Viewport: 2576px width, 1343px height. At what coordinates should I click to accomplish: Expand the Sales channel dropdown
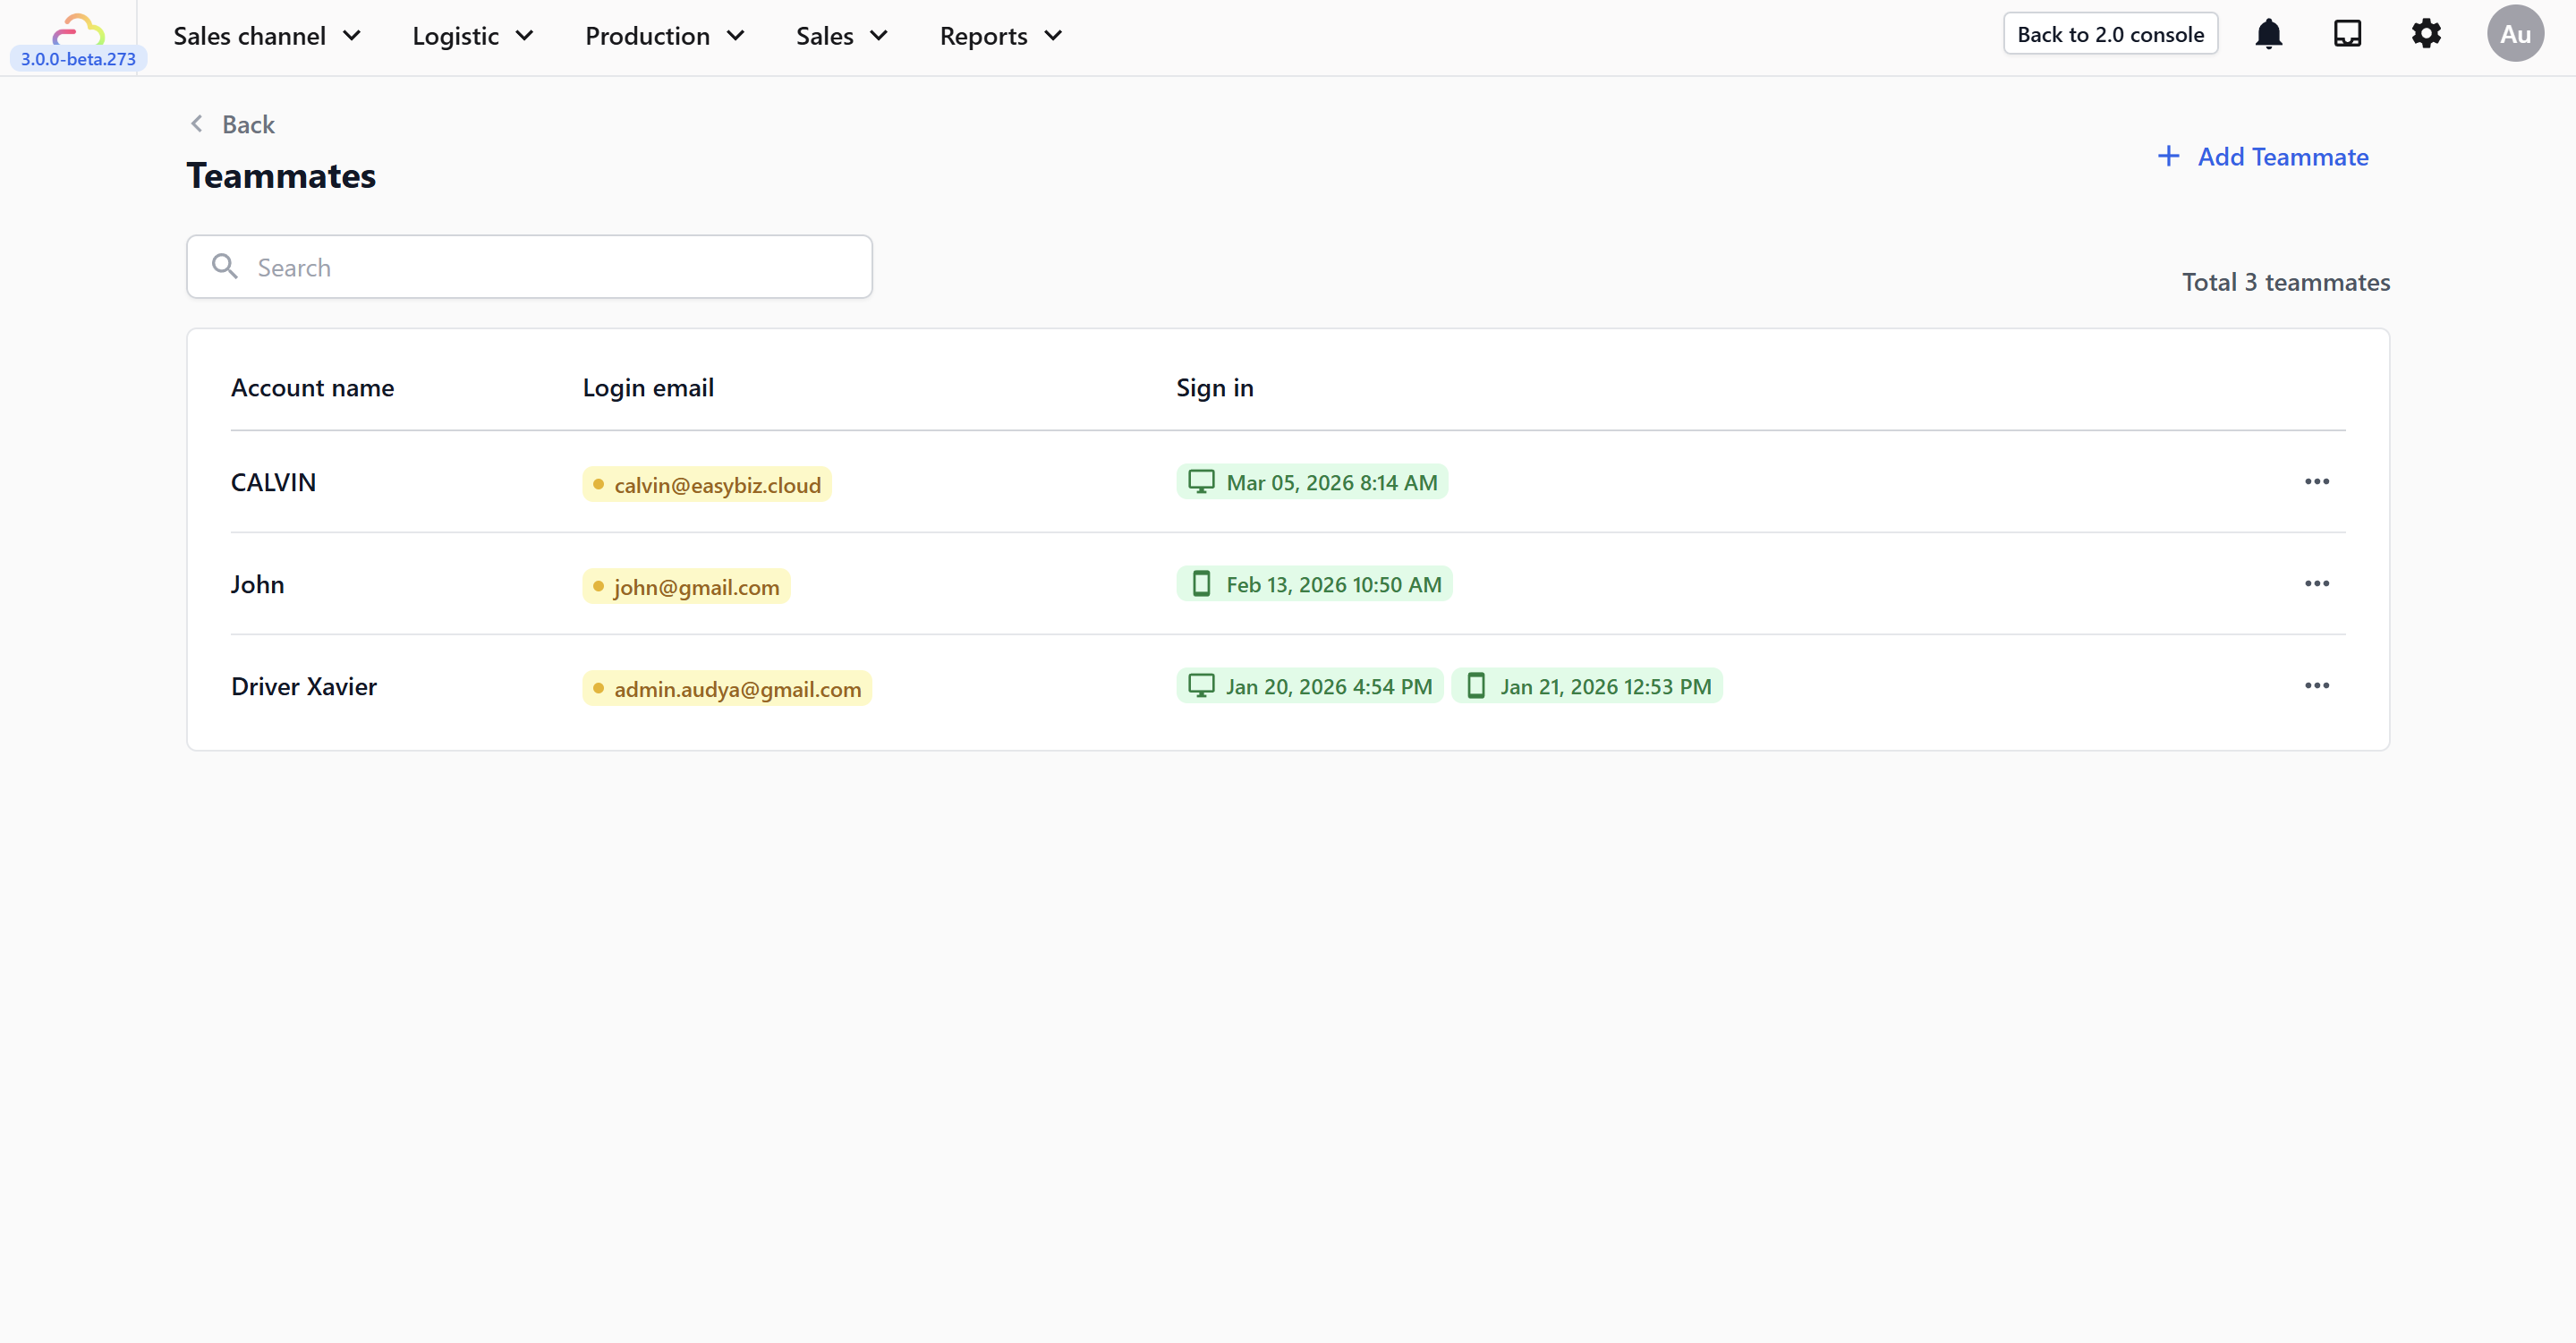pos(267,36)
